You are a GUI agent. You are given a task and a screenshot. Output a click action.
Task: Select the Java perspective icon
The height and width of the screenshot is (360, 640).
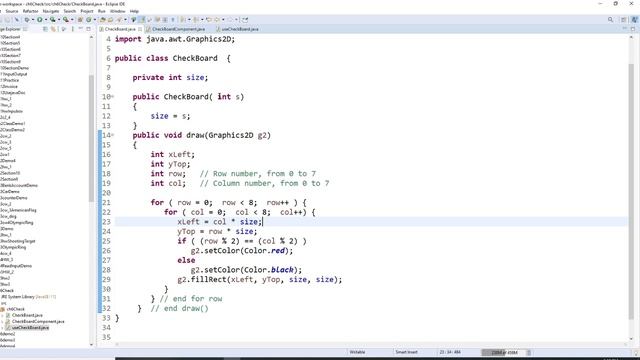click(x=635, y=20)
